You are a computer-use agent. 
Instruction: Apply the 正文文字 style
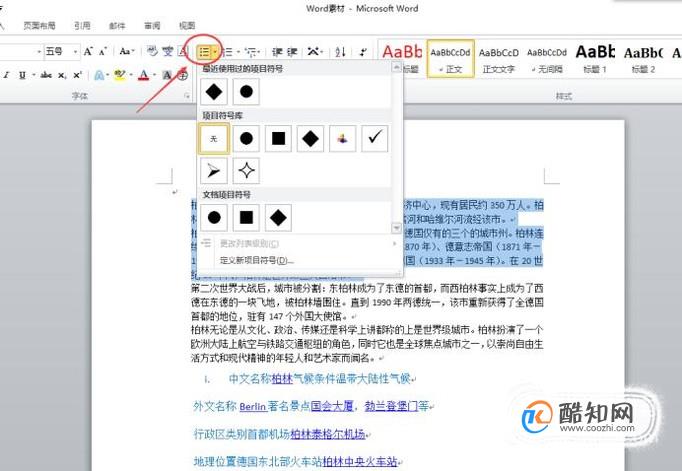pos(499,59)
